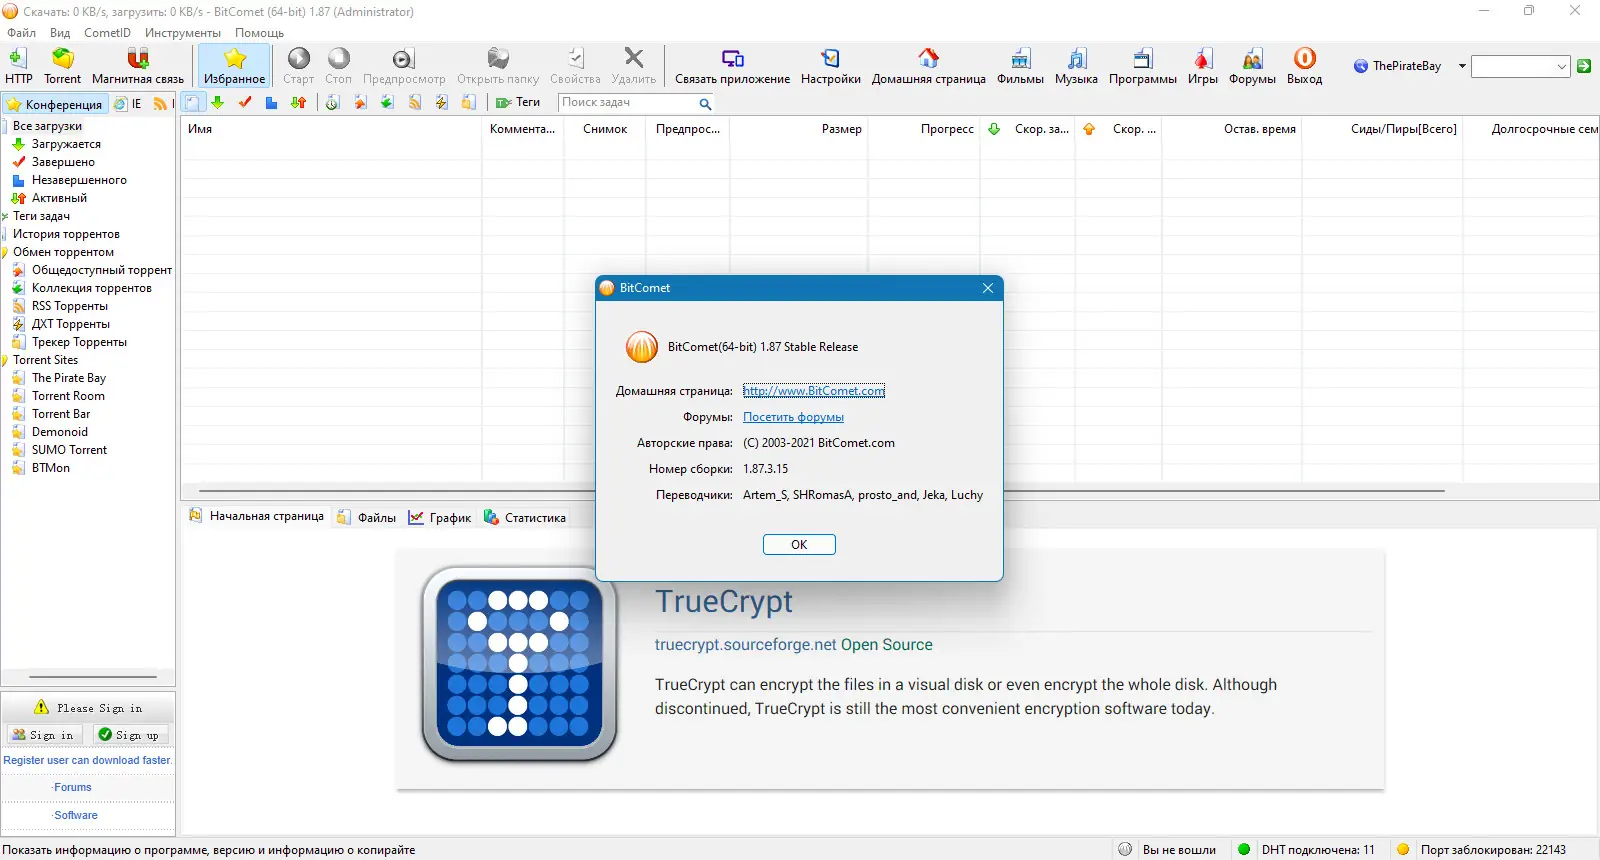The width and height of the screenshot is (1600, 860).
Task: Click the Sign in button
Action: (43, 734)
